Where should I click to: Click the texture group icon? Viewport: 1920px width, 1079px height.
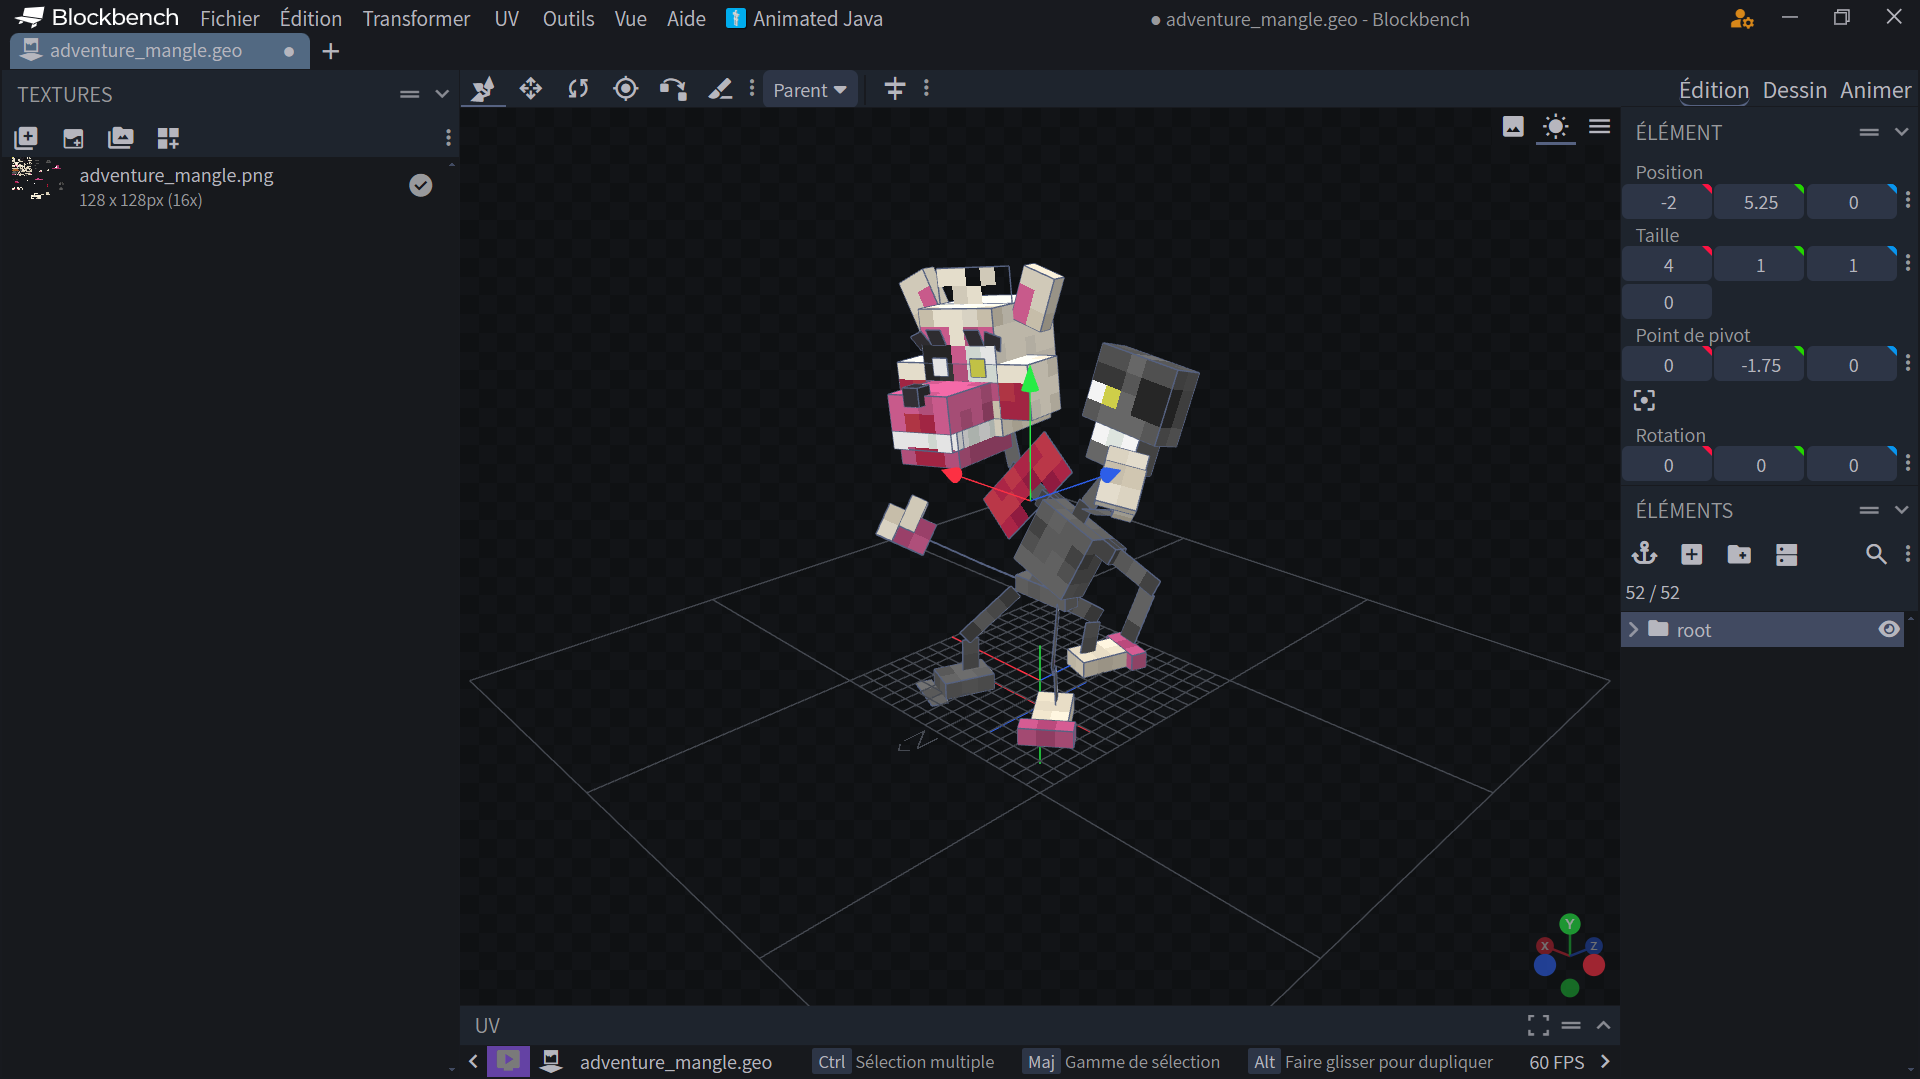click(x=121, y=138)
